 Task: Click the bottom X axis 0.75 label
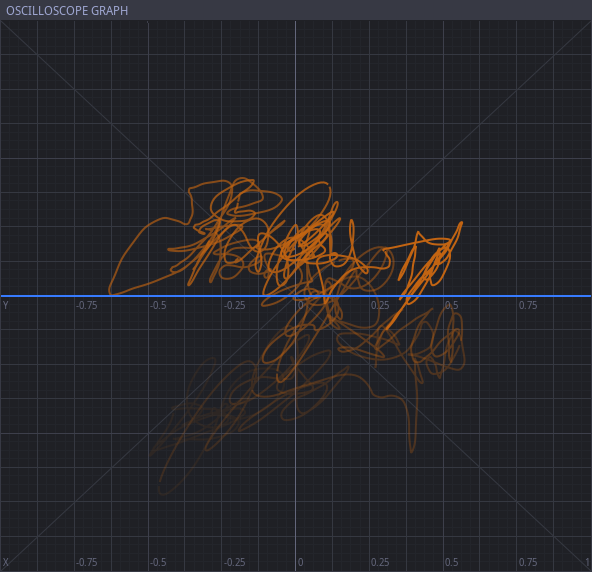(528, 562)
